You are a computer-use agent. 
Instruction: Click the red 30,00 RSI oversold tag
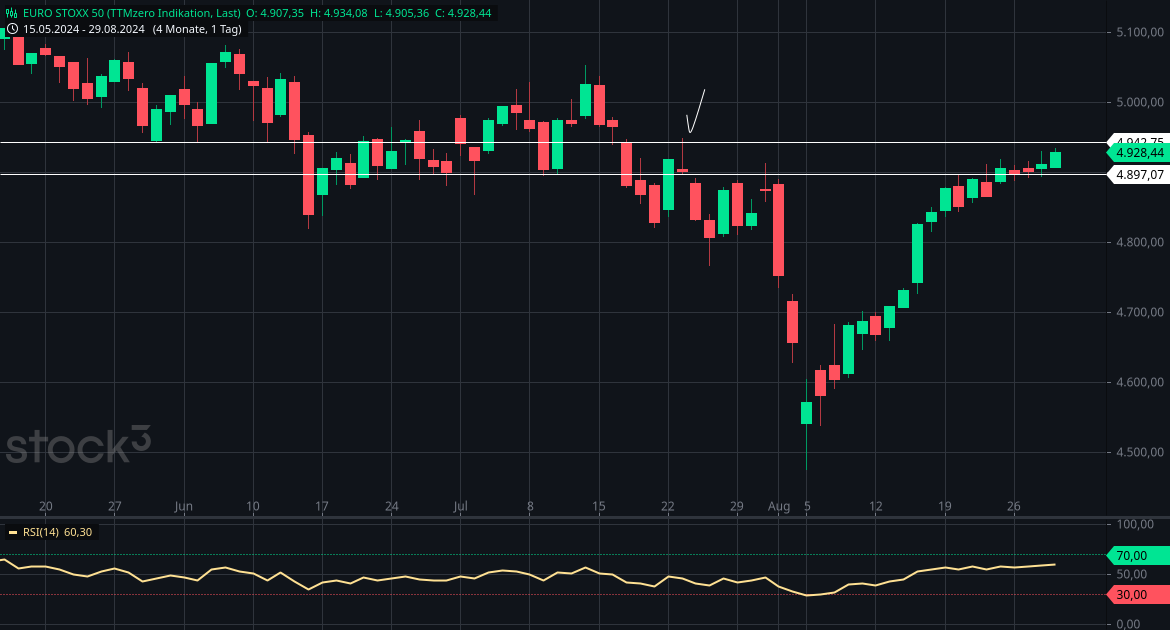point(1138,595)
